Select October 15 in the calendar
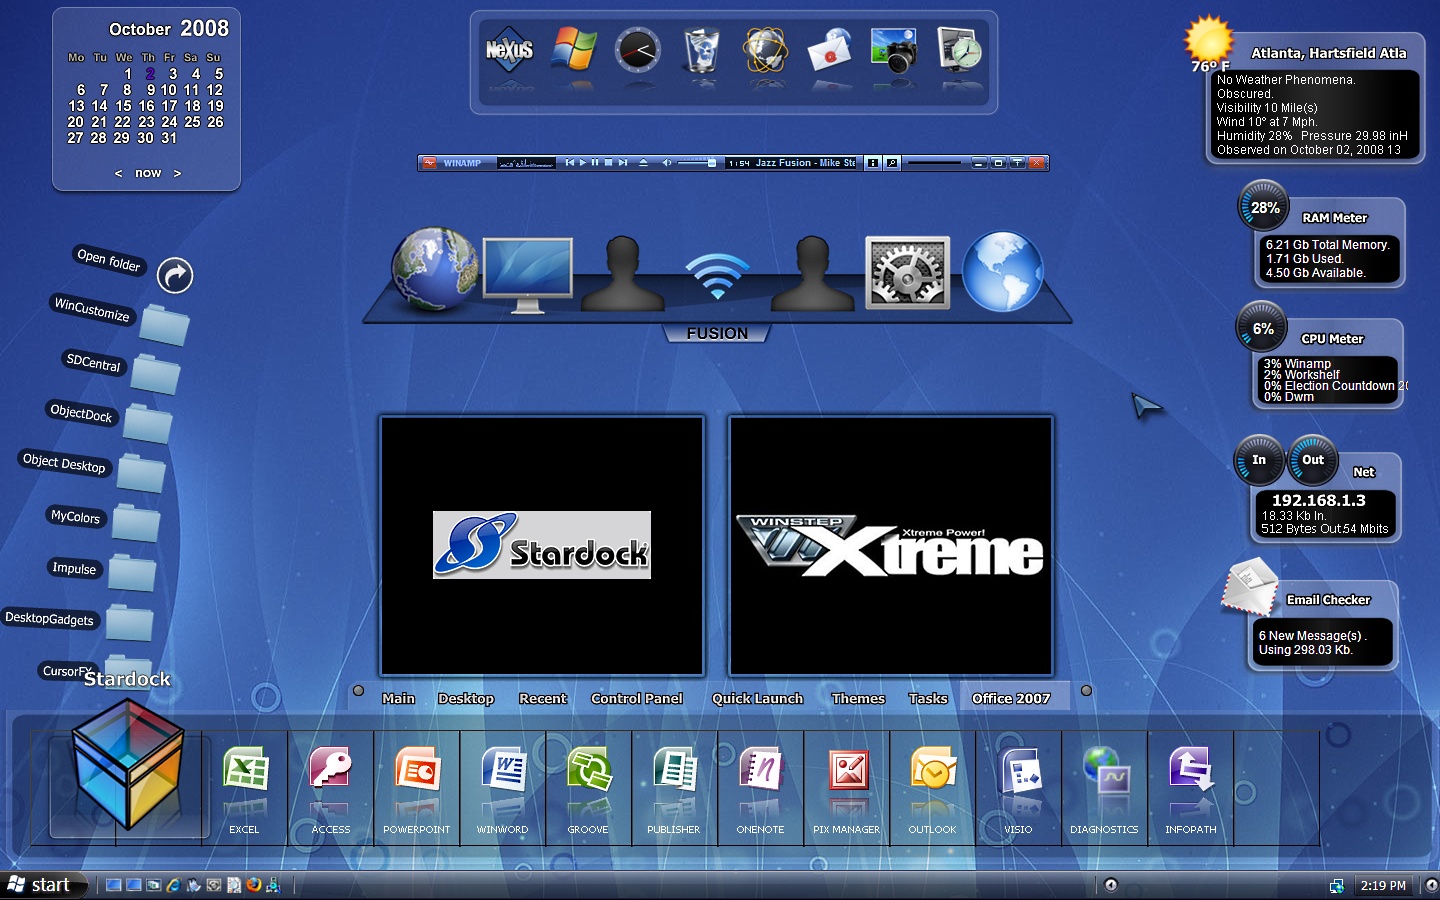Screen dimensions: 1440x900 click(123, 105)
